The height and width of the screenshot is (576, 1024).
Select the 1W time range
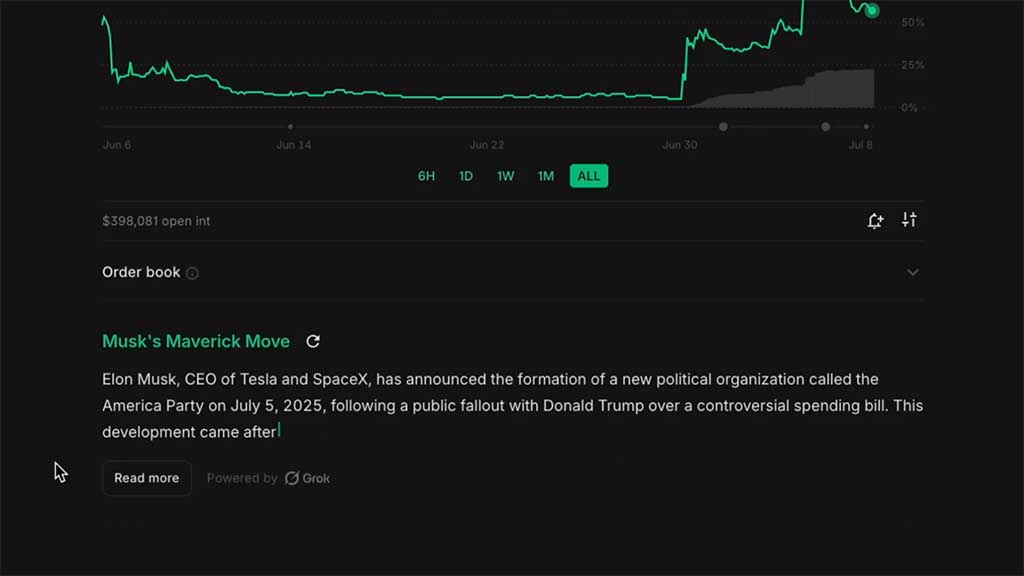coord(505,176)
